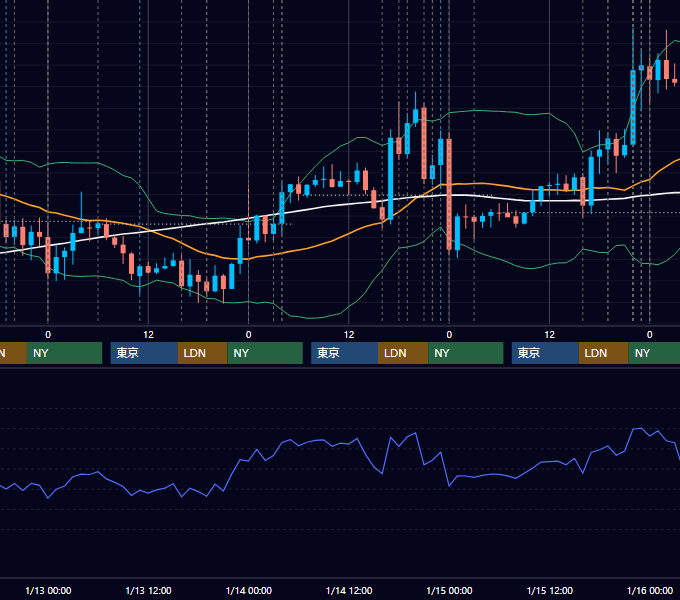Select the 1/16 00:00 time axis label

tap(650, 590)
